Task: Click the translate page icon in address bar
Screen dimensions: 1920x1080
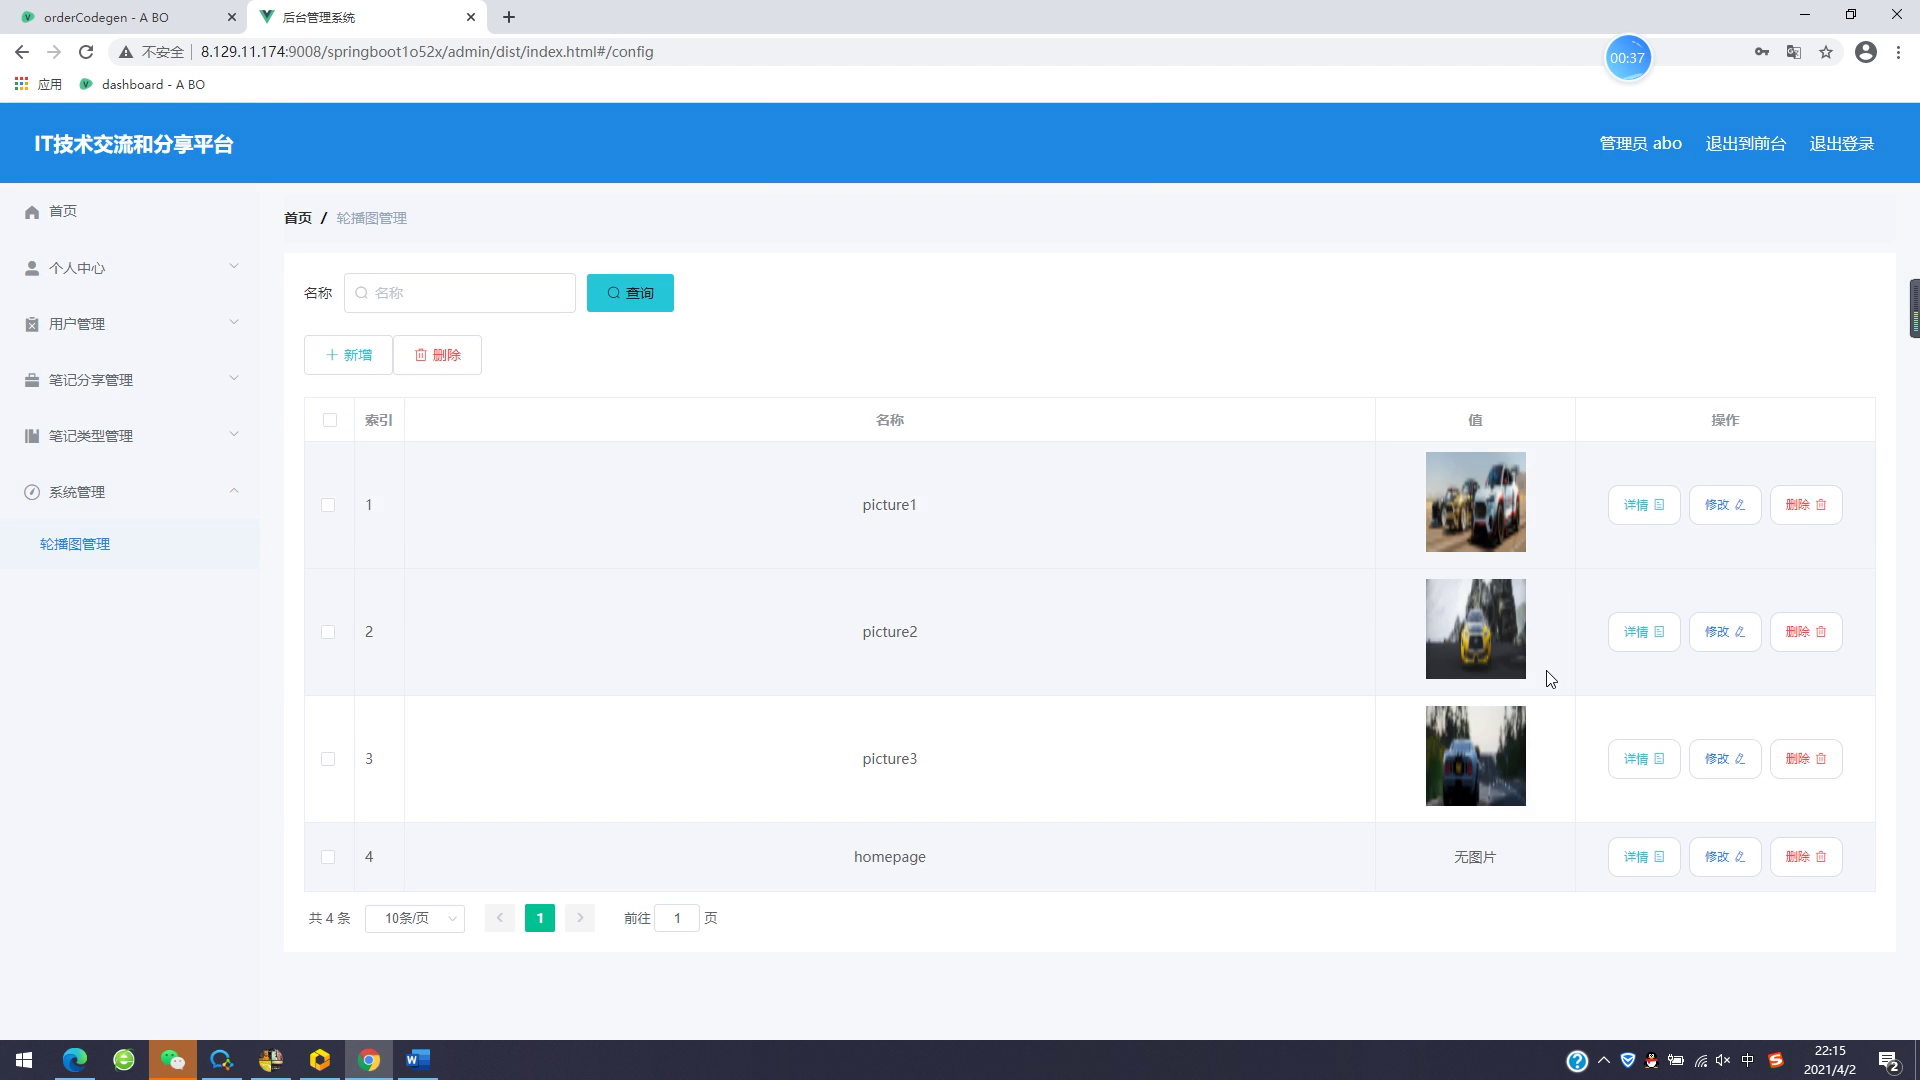Action: click(x=1794, y=52)
